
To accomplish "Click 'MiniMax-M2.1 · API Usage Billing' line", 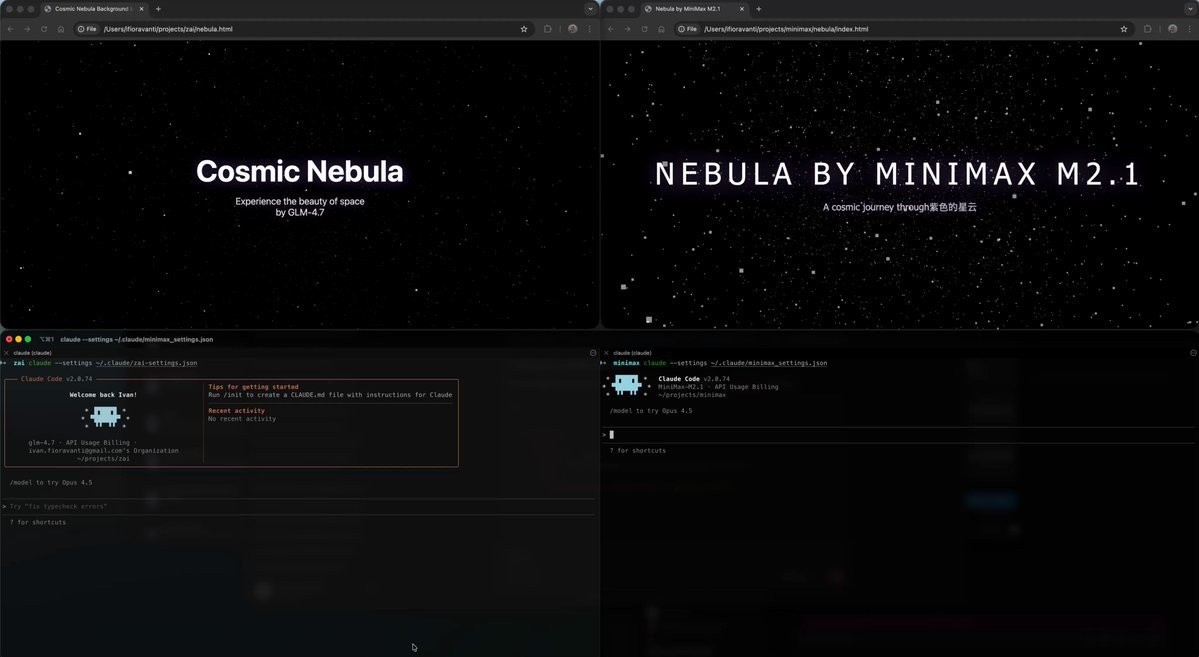I will click(x=718, y=387).
